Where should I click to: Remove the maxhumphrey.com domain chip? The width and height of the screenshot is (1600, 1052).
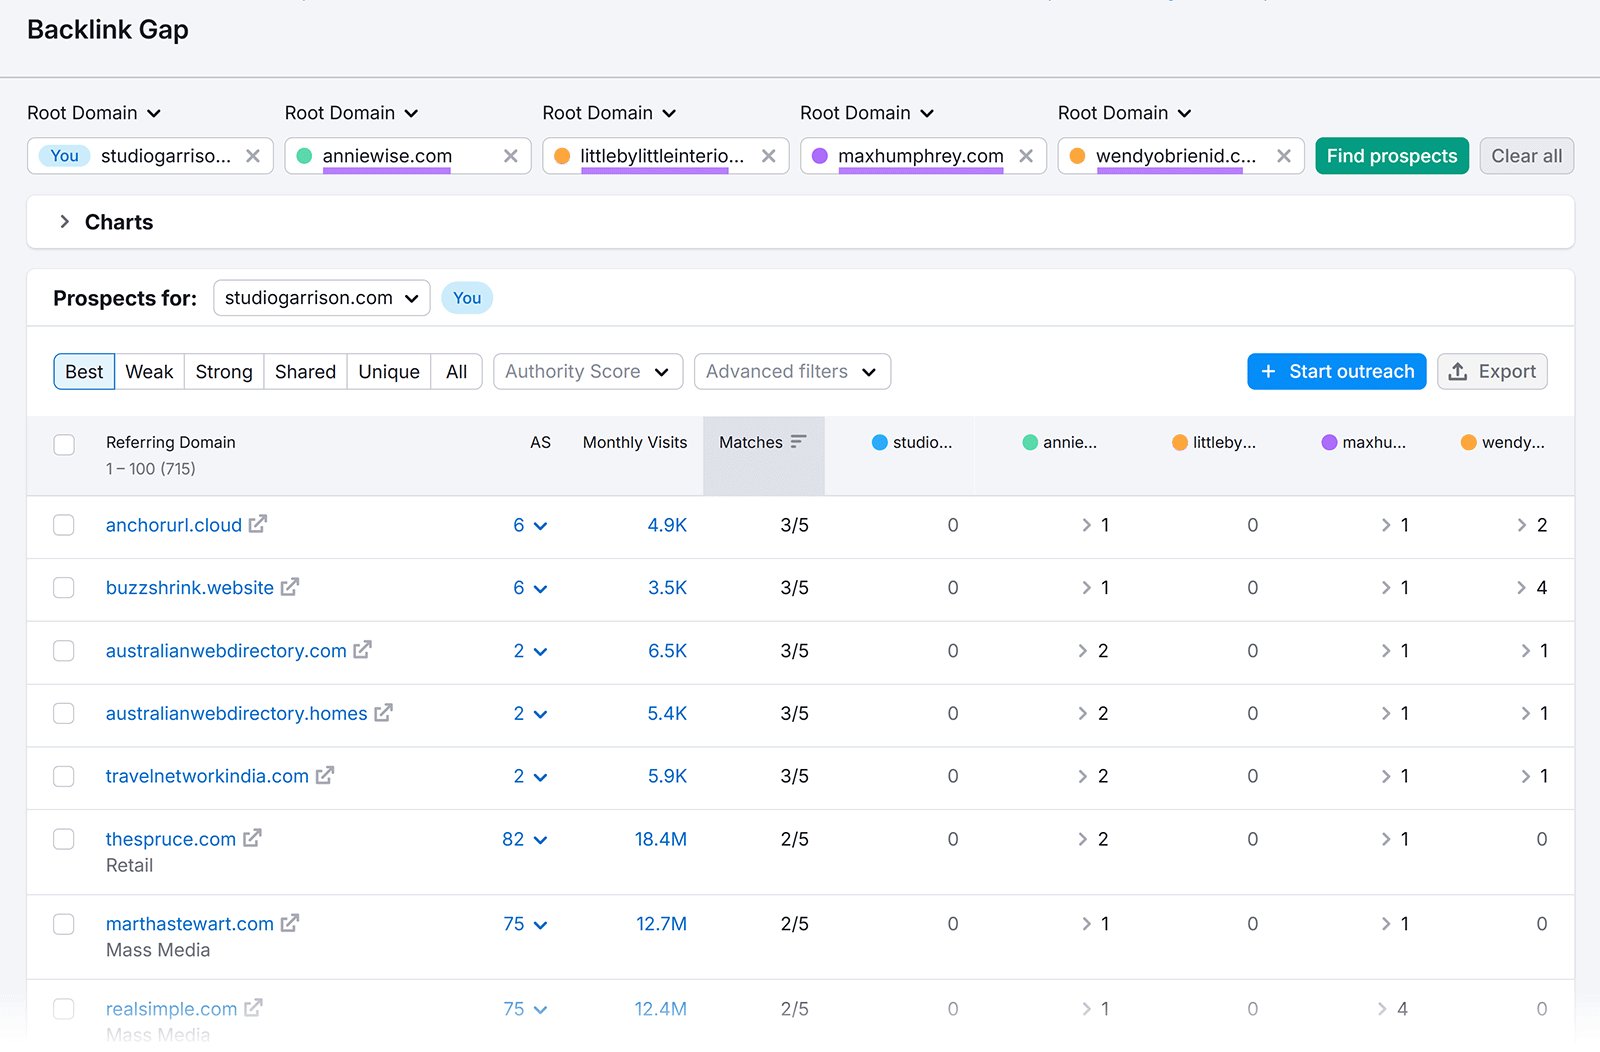point(1026,155)
